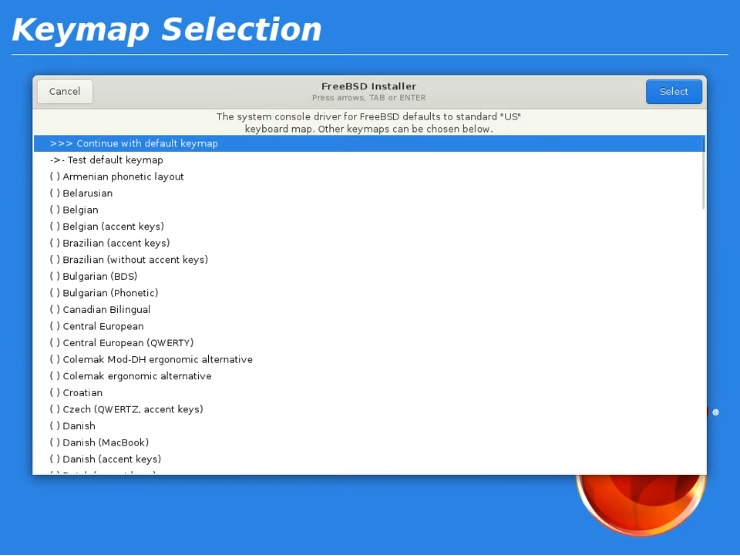The height and width of the screenshot is (556, 740).
Task: Choose the Belgian keymap
Action: [74, 210]
